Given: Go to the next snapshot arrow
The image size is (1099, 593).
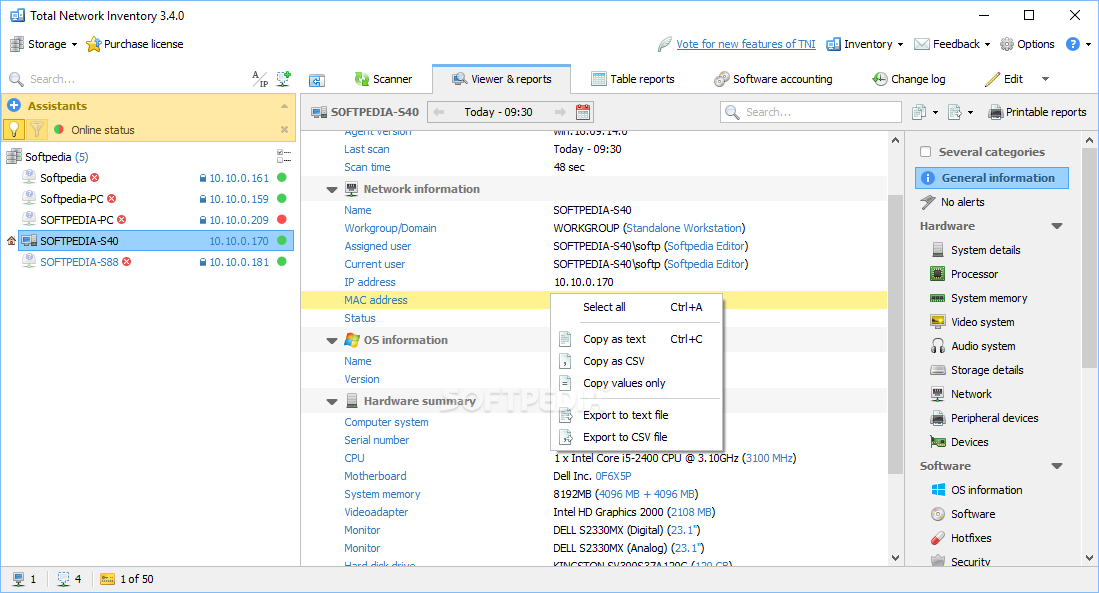Looking at the screenshot, I should click(x=559, y=112).
